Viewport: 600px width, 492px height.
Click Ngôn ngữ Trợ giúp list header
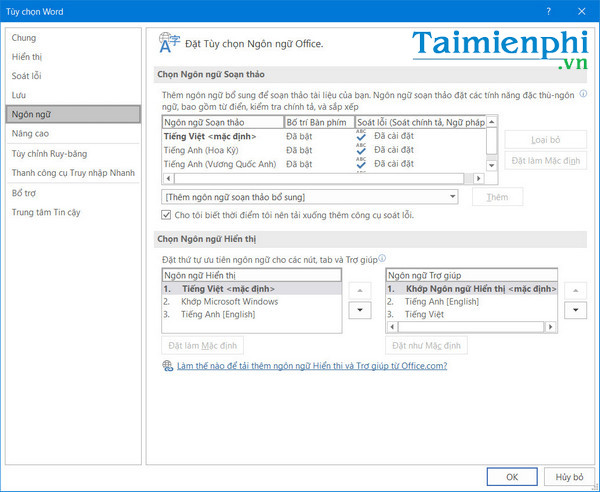pyautogui.click(x=471, y=275)
